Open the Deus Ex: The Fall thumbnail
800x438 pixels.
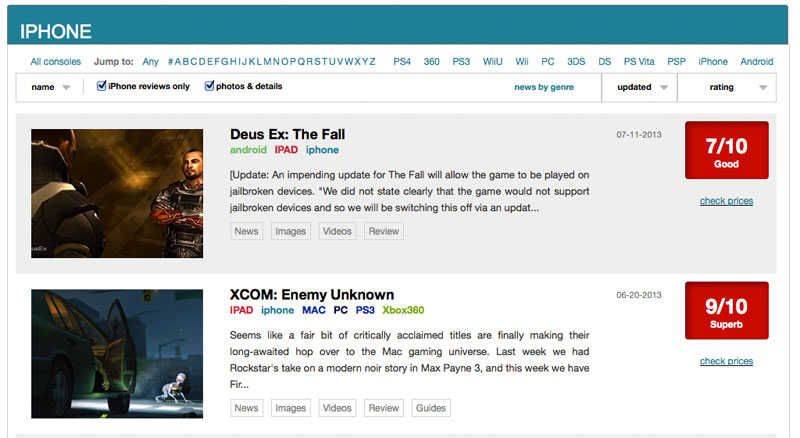pyautogui.click(x=117, y=193)
